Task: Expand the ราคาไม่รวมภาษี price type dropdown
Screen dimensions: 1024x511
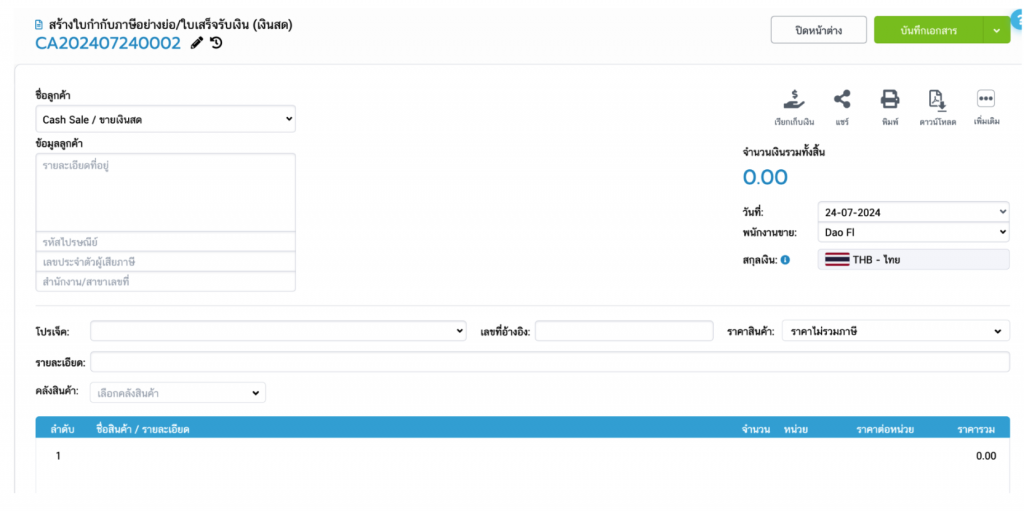Action: point(895,331)
